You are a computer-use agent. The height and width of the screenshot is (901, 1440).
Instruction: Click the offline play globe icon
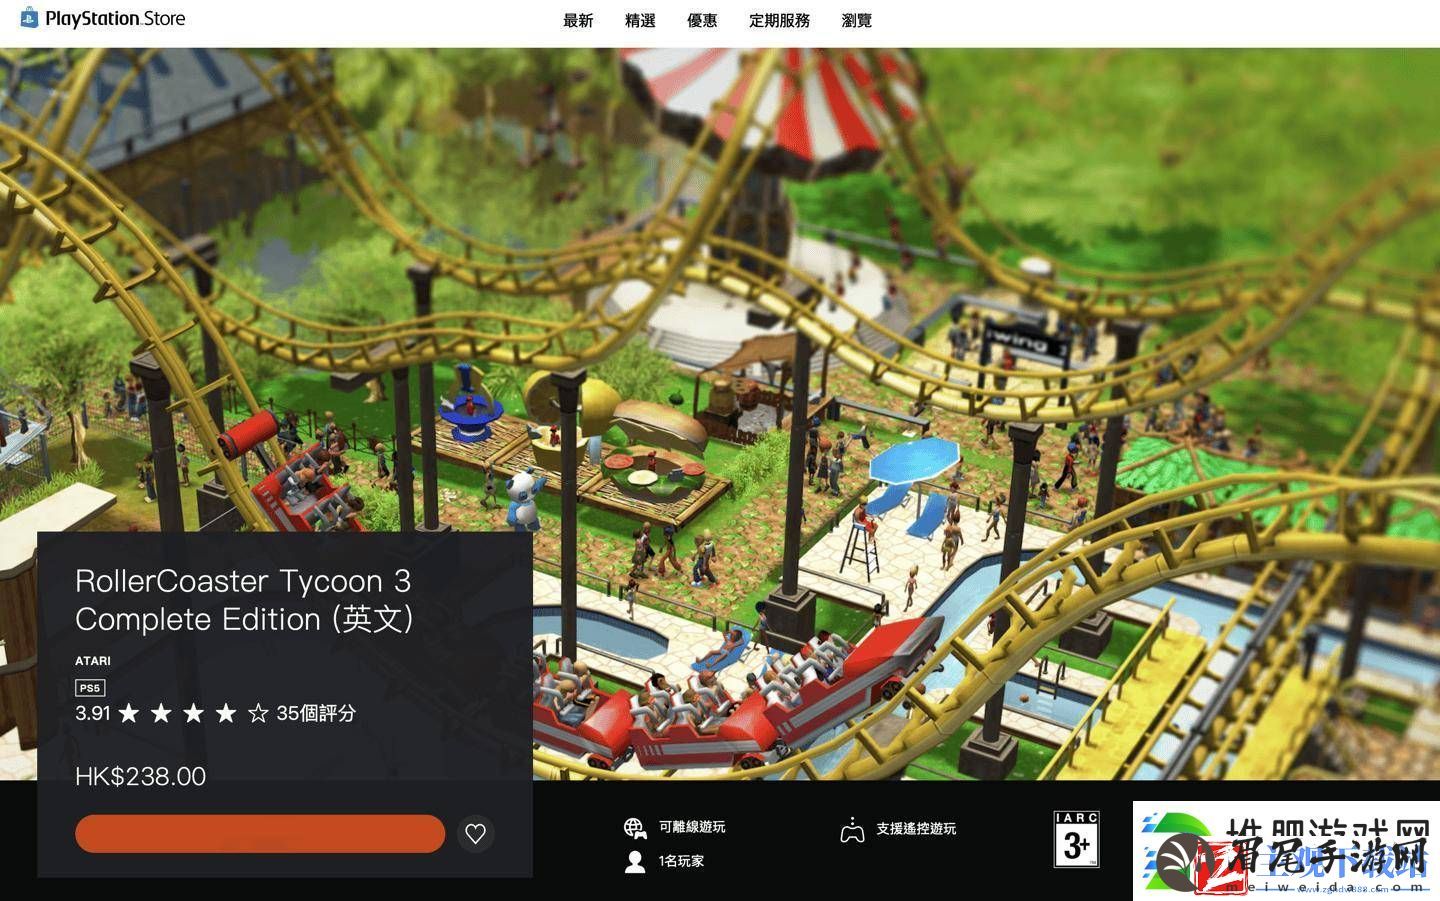pyautogui.click(x=635, y=827)
